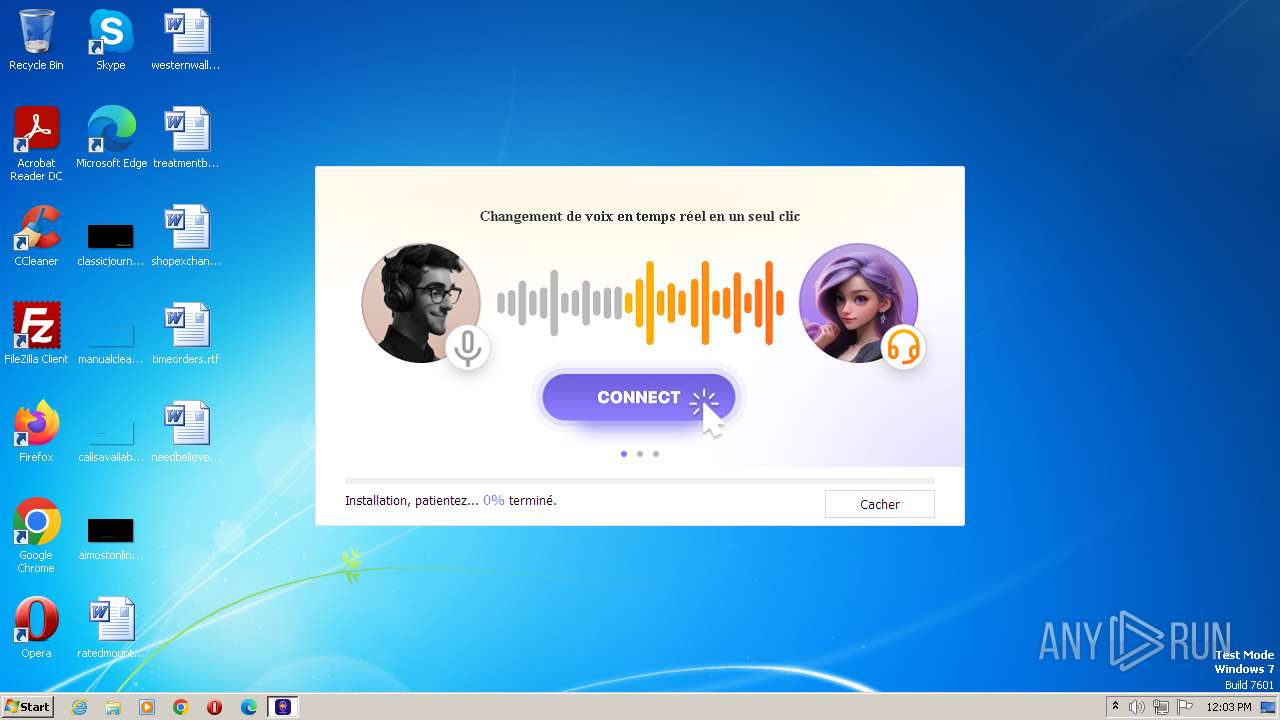Click the installation progress bar
The width and height of the screenshot is (1280, 720).
[x=640, y=481]
